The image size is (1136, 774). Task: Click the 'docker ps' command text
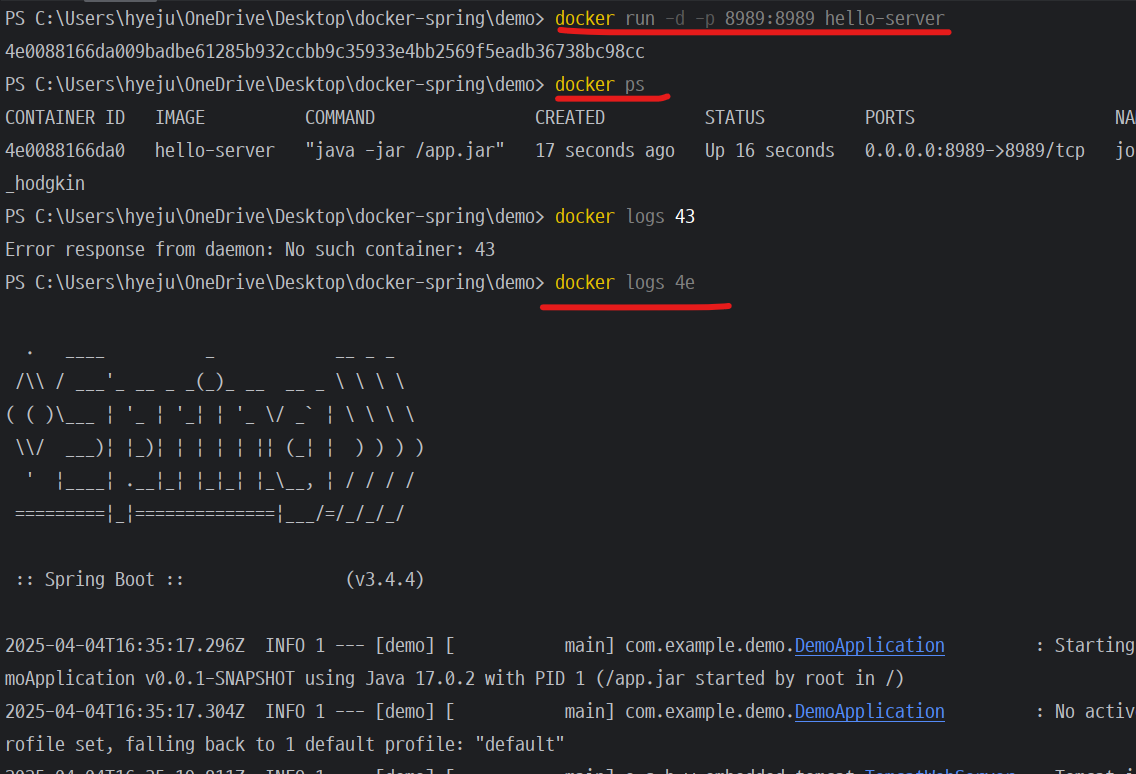tap(600, 84)
